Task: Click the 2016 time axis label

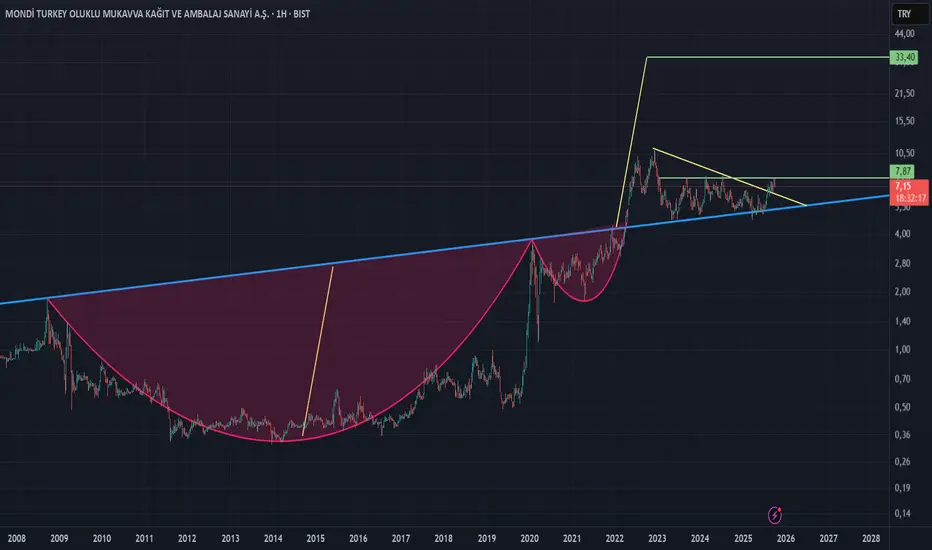Action: click(x=358, y=539)
